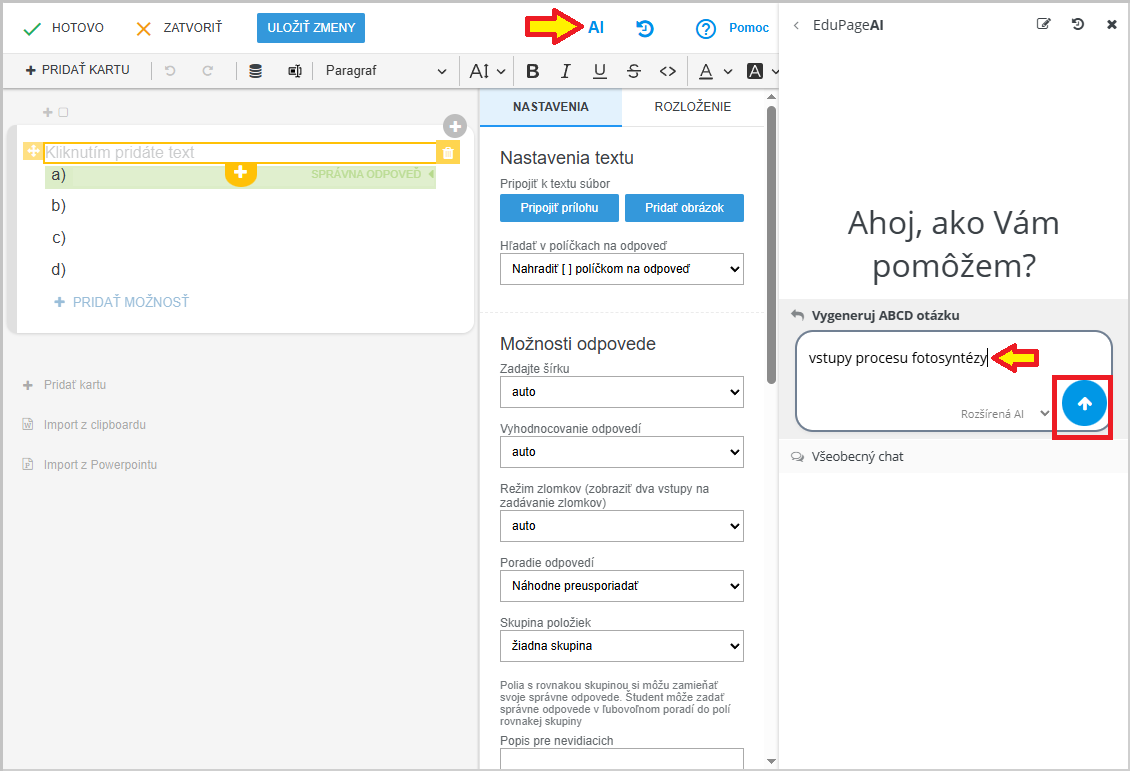Click the gray plus circle on card corner

point(455,126)
